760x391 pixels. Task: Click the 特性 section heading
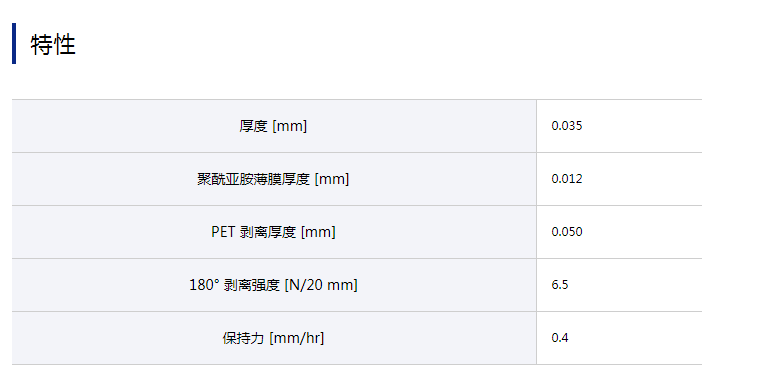53,45
